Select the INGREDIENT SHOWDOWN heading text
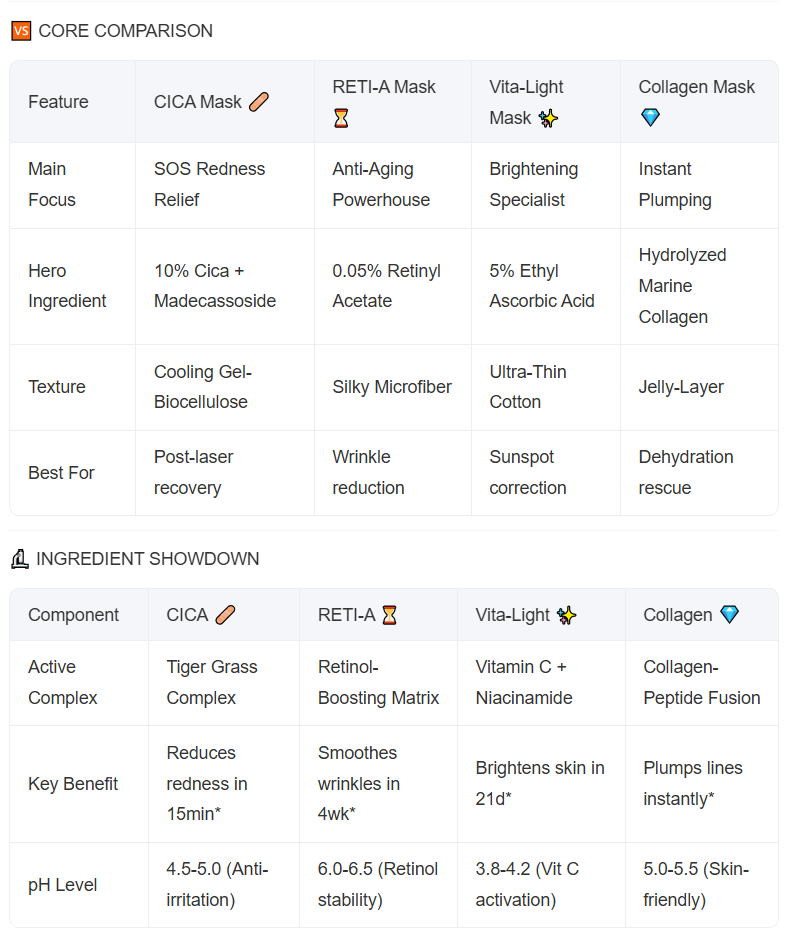The width and height of the screenshot is (790, 933). coord(147,559)
